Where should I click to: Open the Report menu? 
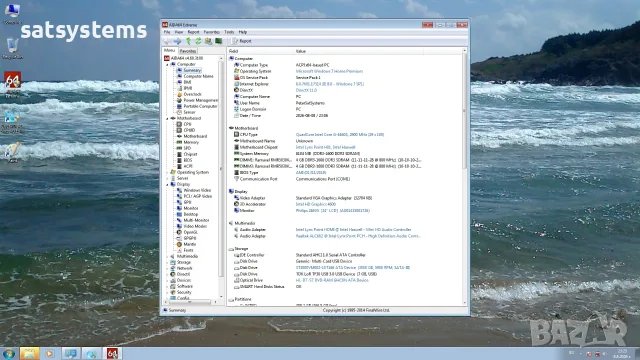[x=193, y=32]
